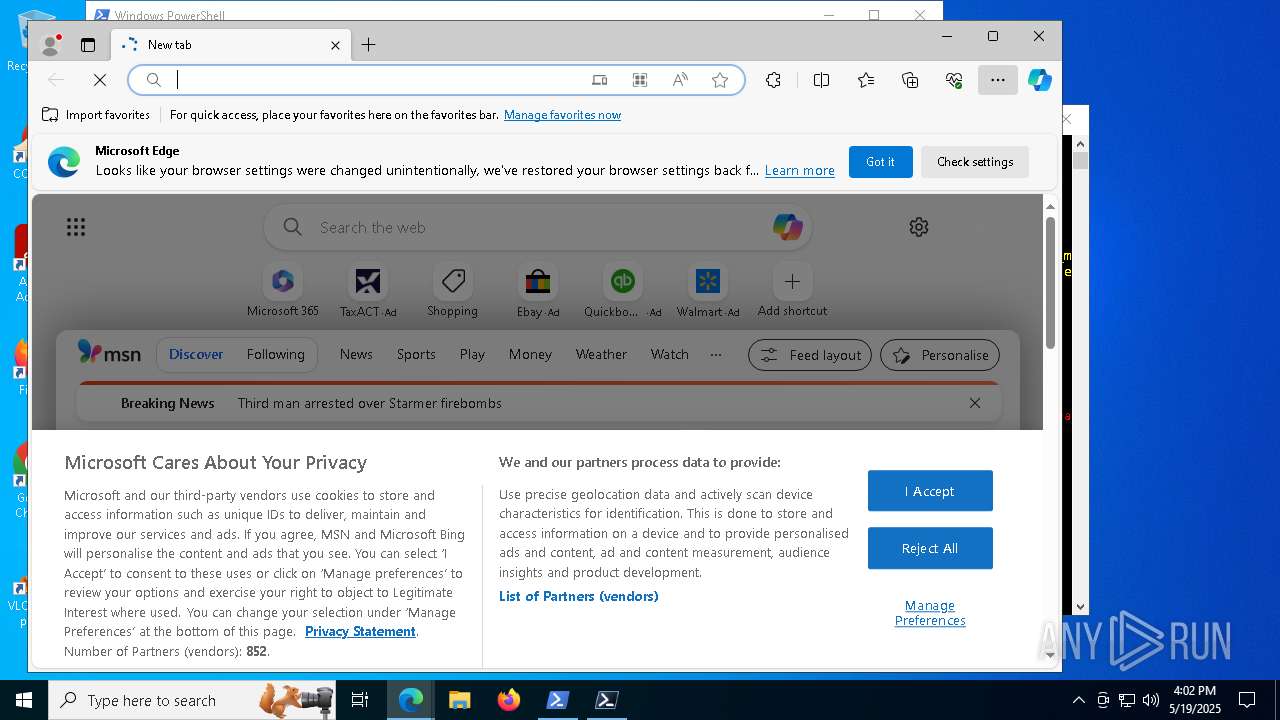Click Copilot icon in search box
1280x720 pixels.
(788, 227)
